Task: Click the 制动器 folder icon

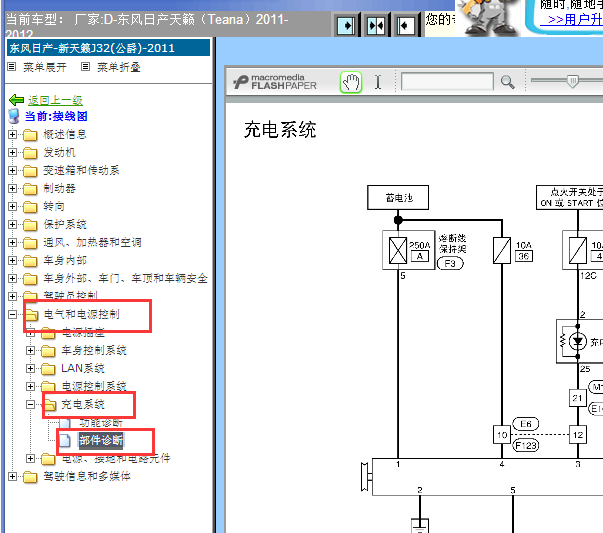Action: (x=30, y=189)
